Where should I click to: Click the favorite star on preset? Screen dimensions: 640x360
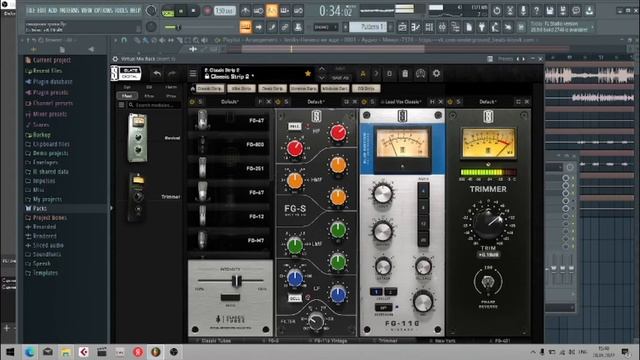click(x=308, y=73)
